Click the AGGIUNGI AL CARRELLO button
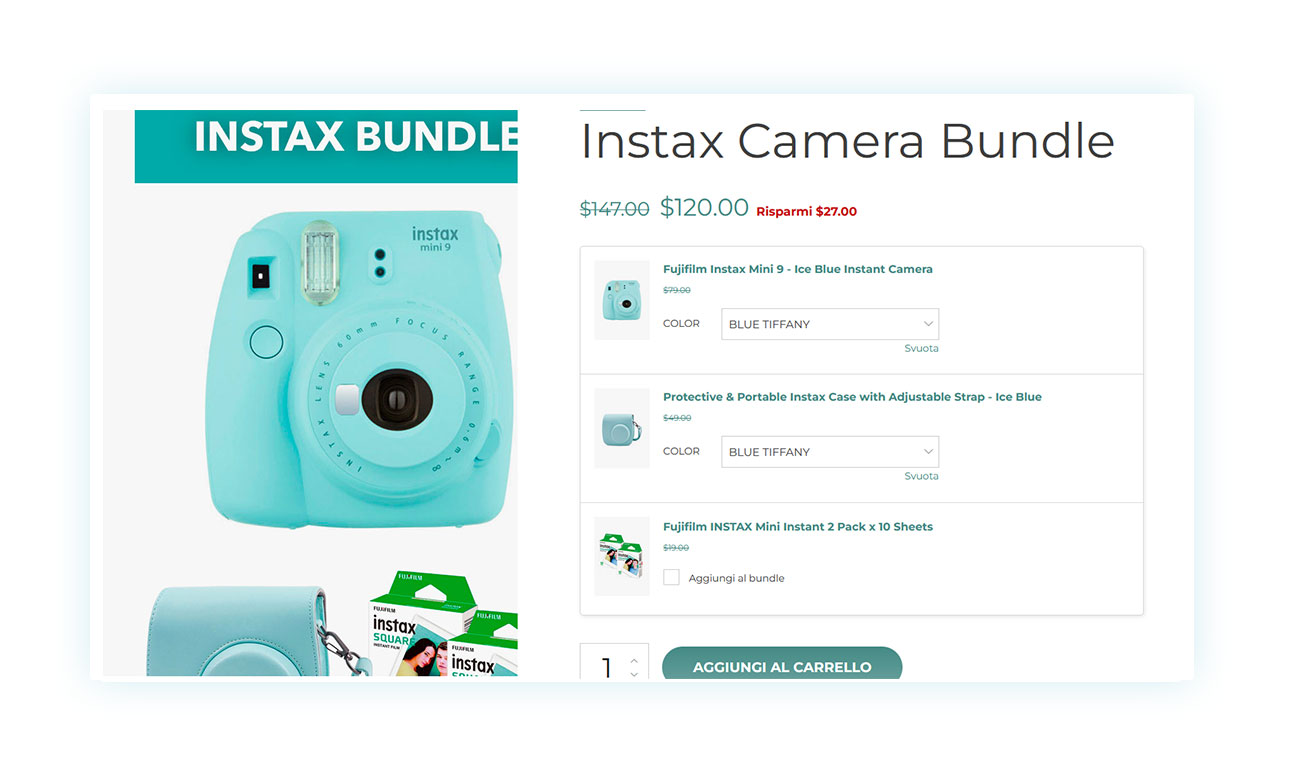The height and width of the screenshot is (776, 1300). click(782, 664)
